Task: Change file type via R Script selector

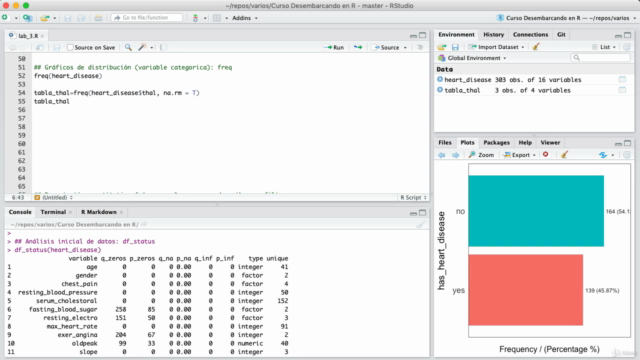Action: 413,198
